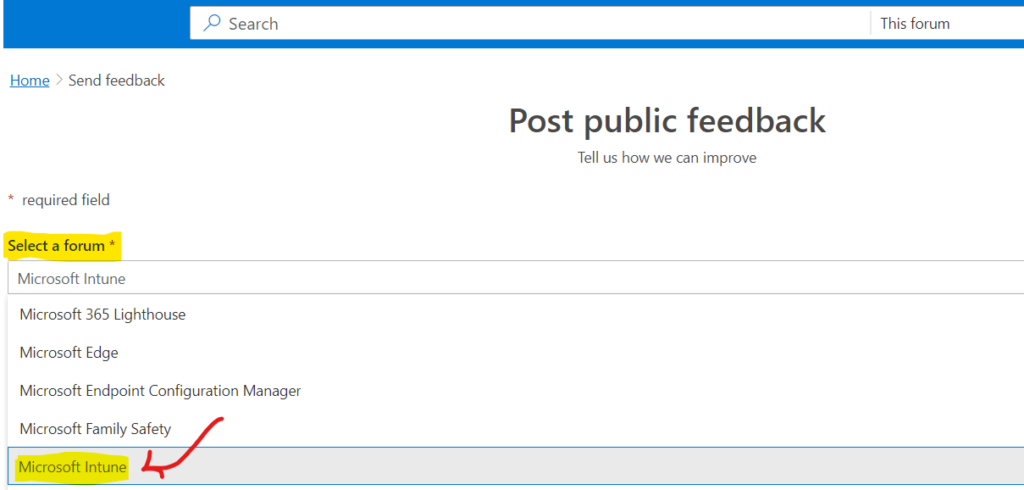The width and height of the screenshot is (1024, 490).
Task: Click the "Send feedback" breadcrumb text
Action: [116, 80]
